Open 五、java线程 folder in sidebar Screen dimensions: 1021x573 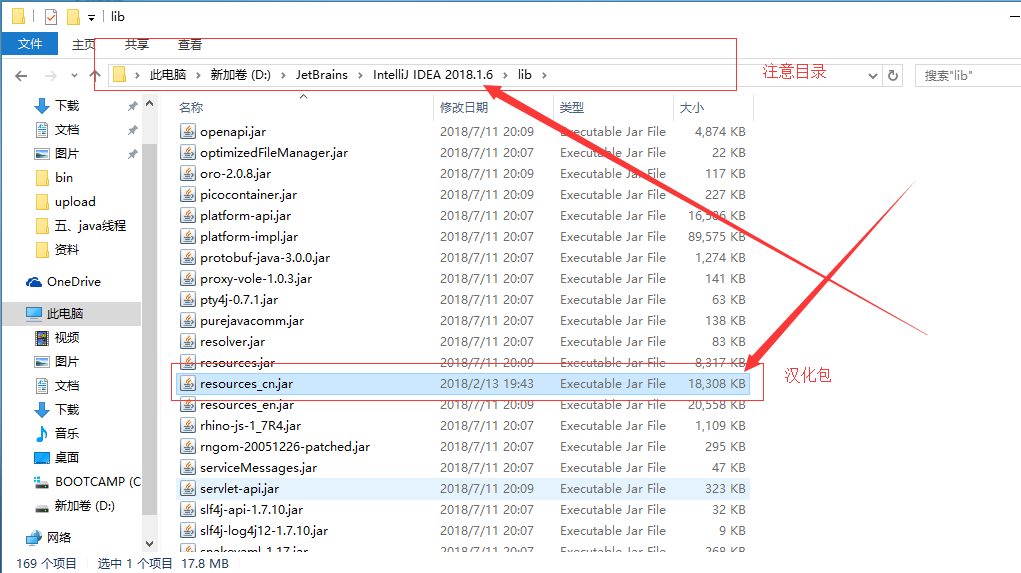90,226
